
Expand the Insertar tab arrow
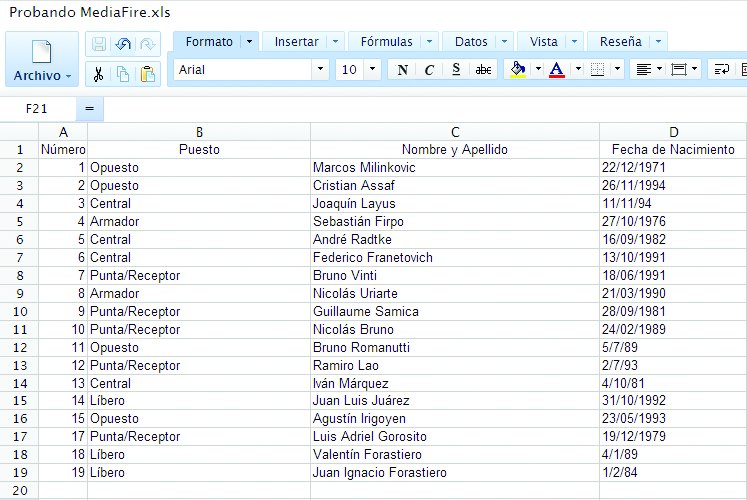click(335, 42)
